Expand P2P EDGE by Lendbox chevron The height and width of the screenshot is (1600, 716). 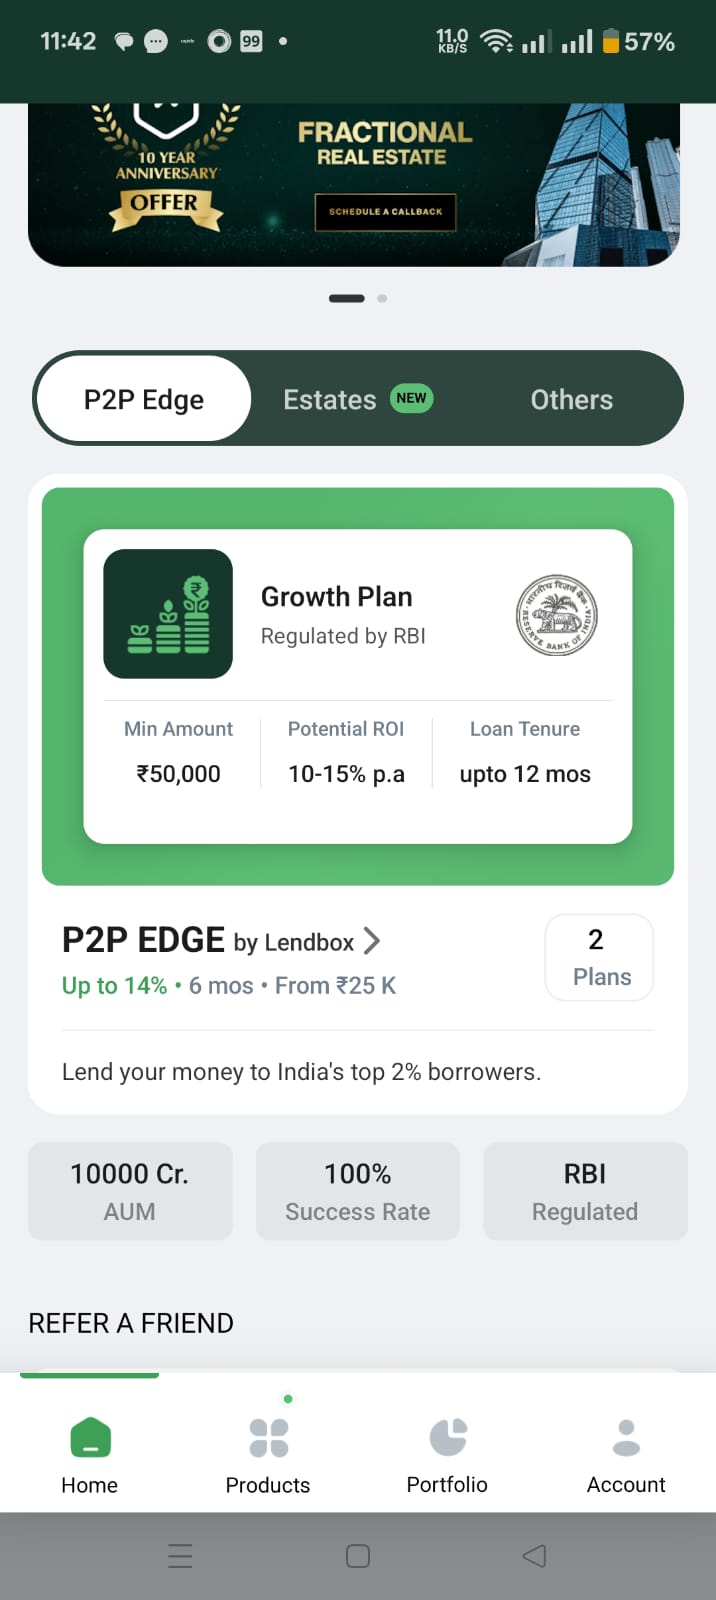372,941
